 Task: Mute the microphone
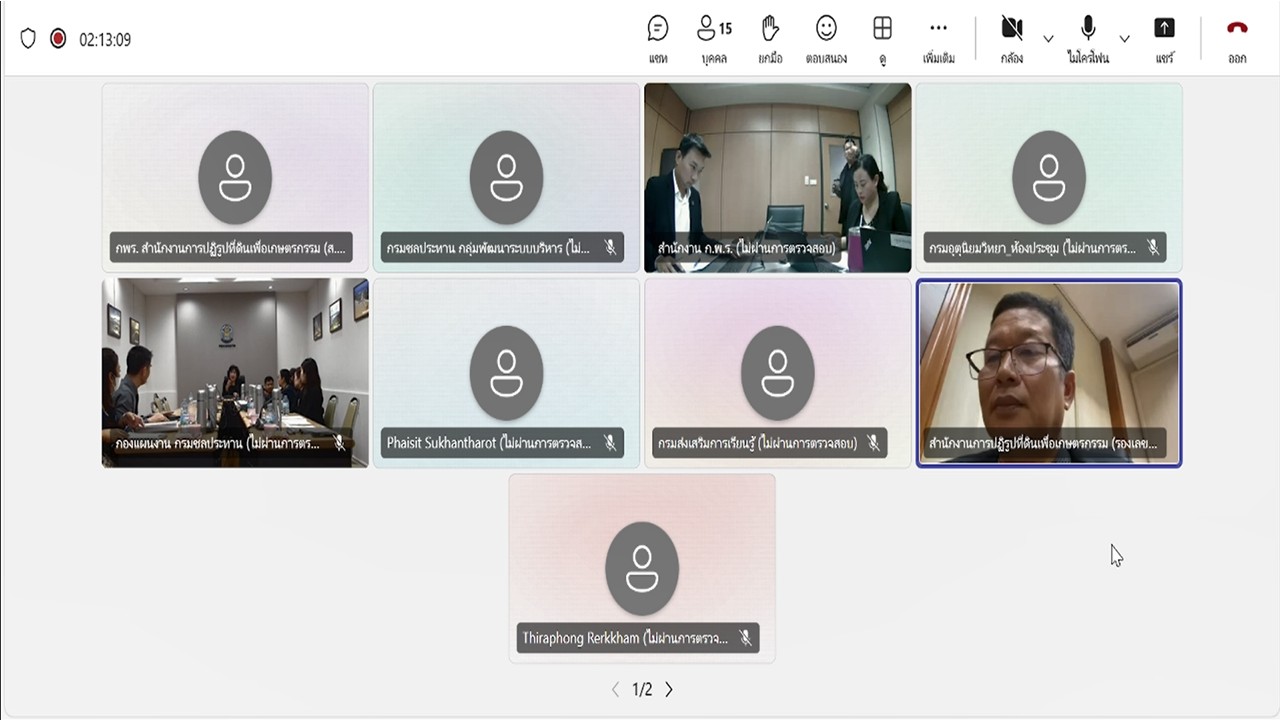(1088, 38)
